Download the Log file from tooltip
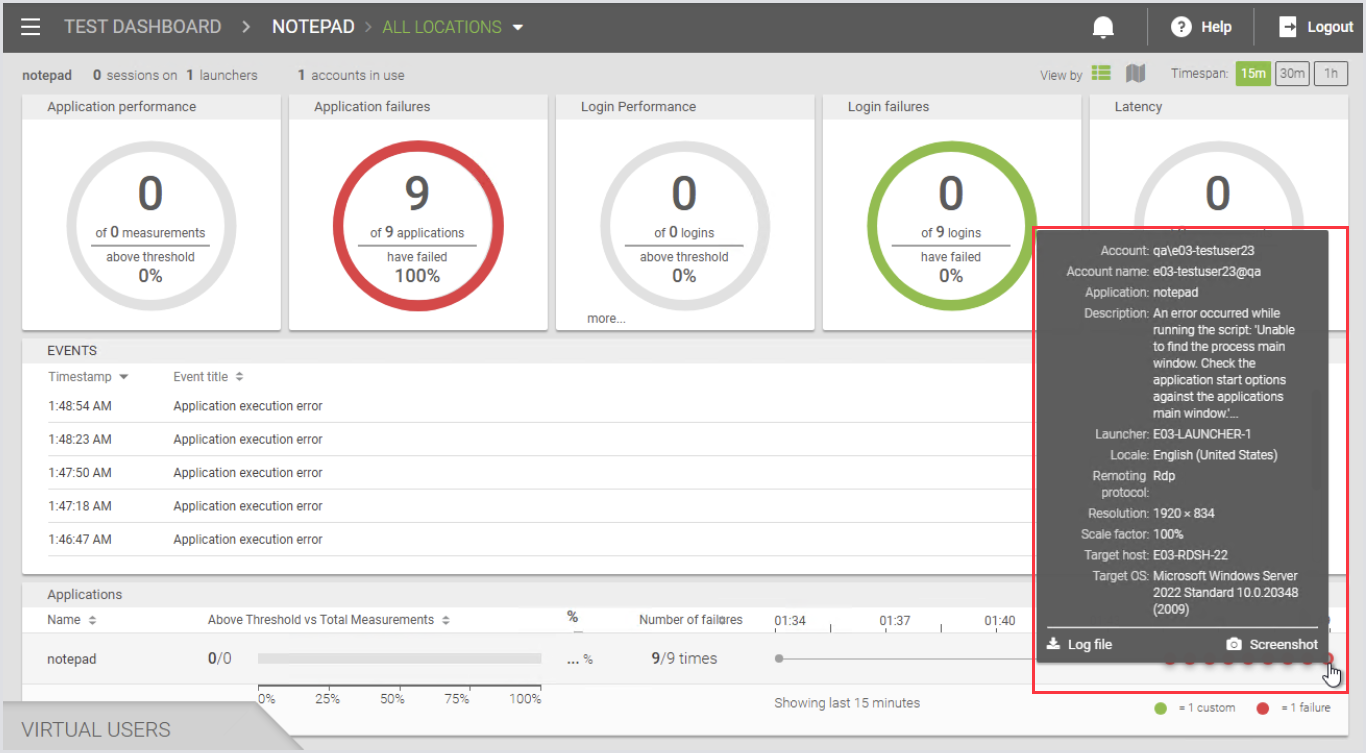This screenshot has height=753, width=1366. (1079, 645)
